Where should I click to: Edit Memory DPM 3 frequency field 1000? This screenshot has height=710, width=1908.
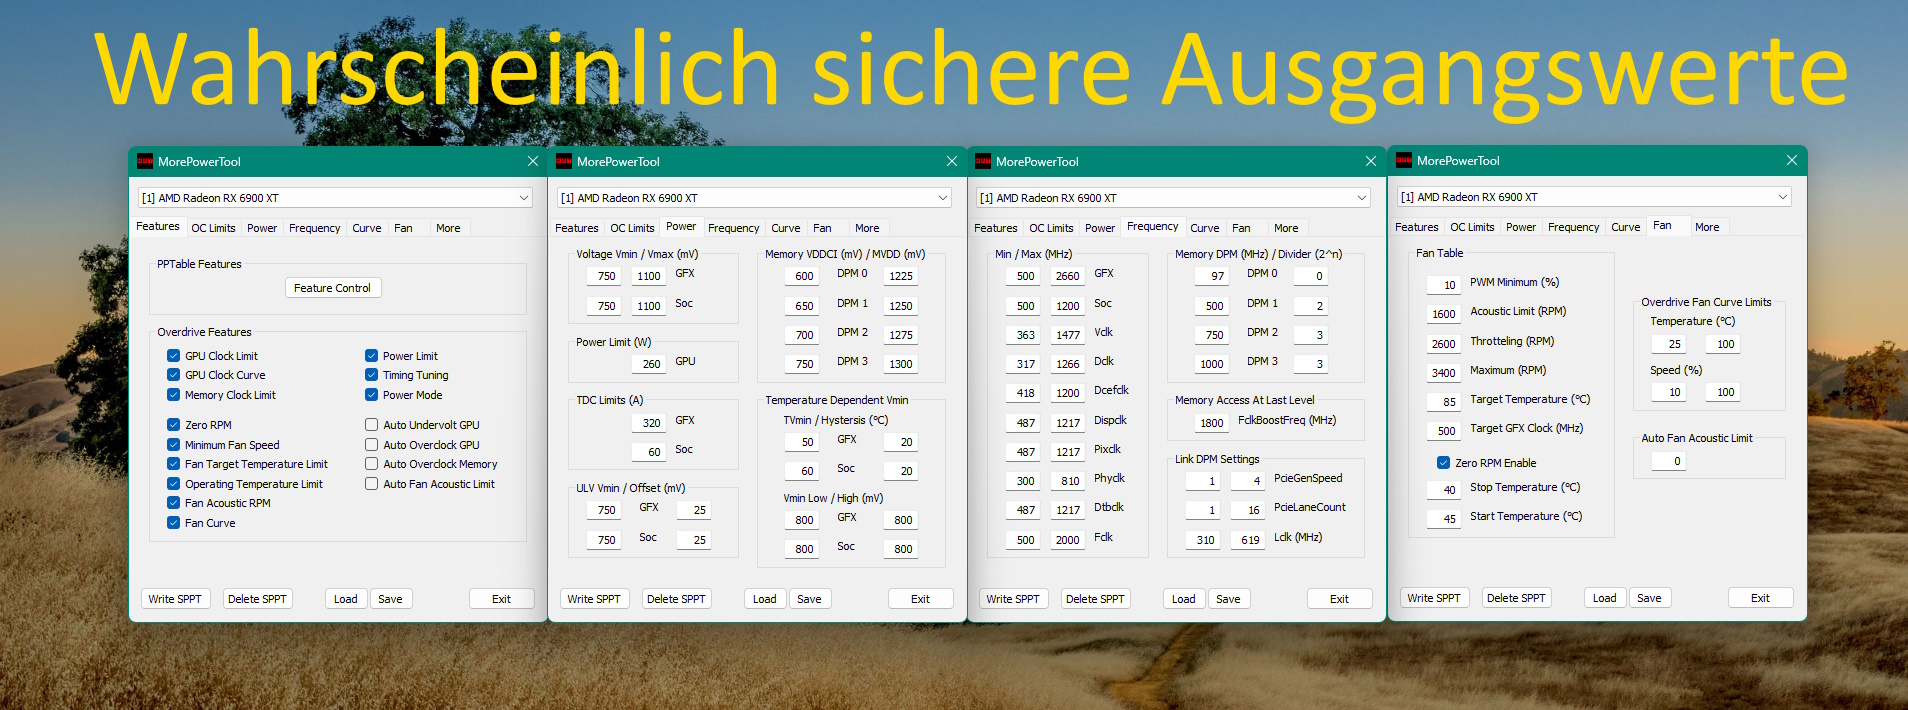(1210, 364)
